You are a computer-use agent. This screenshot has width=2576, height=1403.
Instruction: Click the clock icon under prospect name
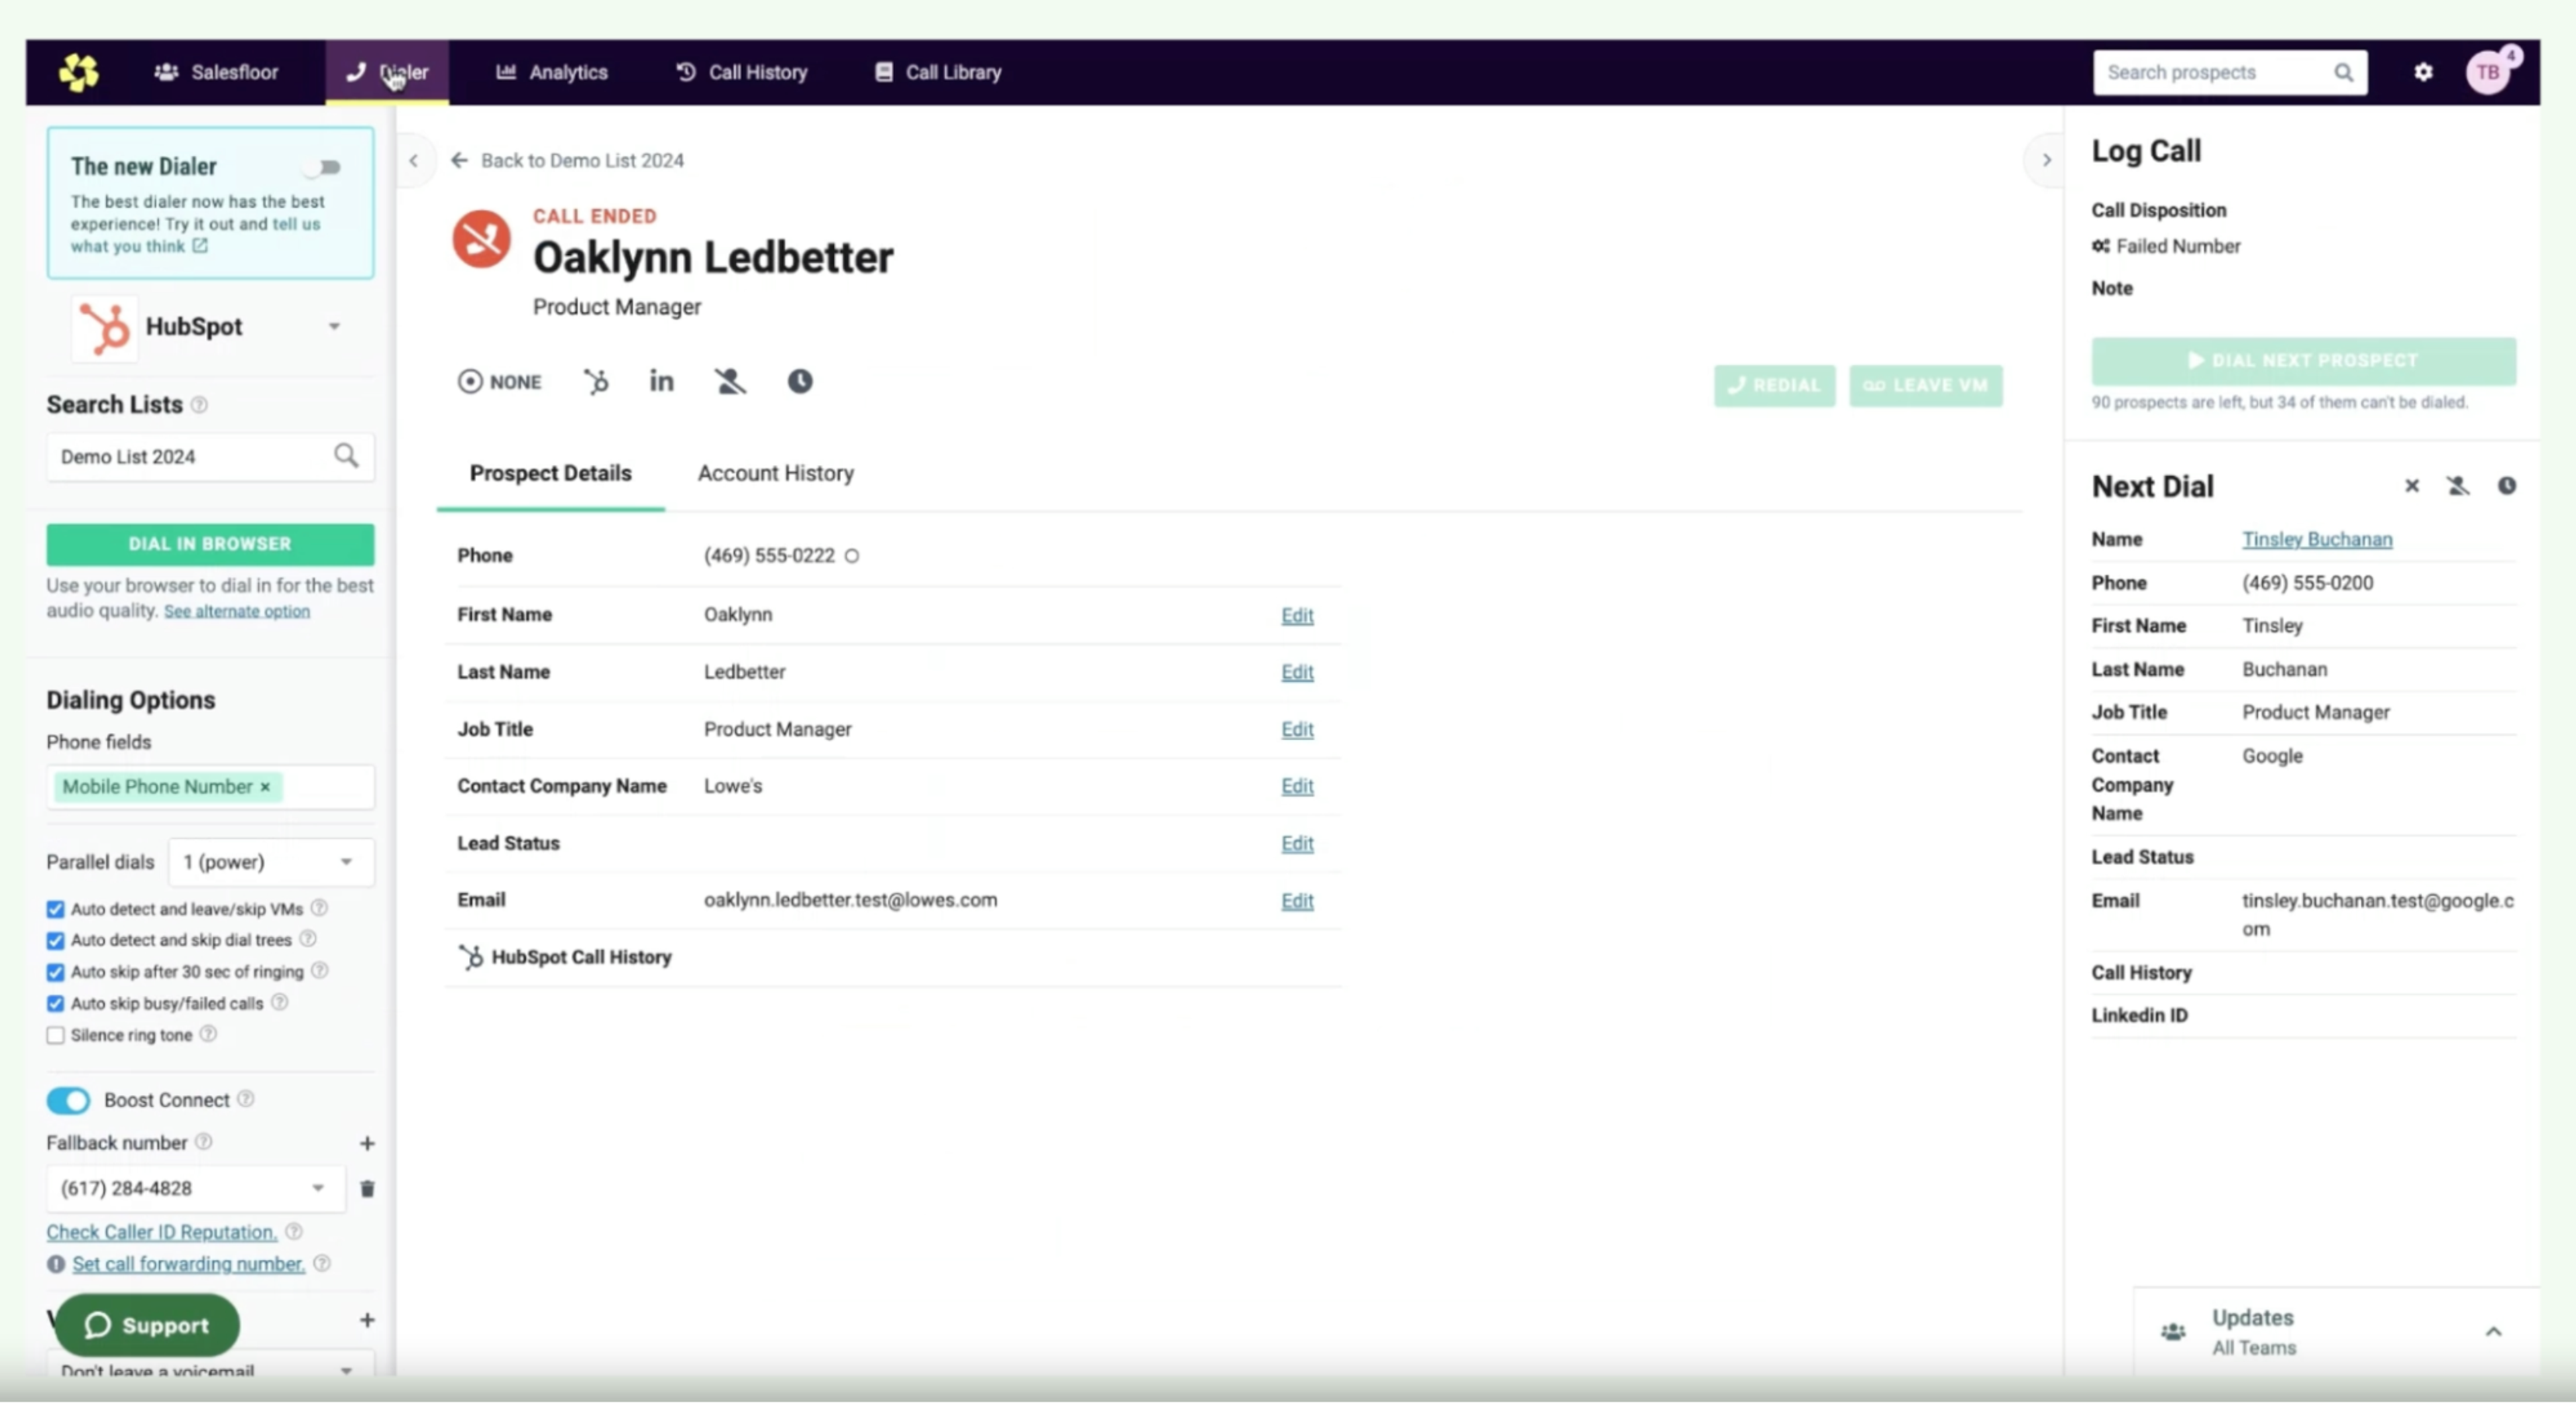point(799,381)
